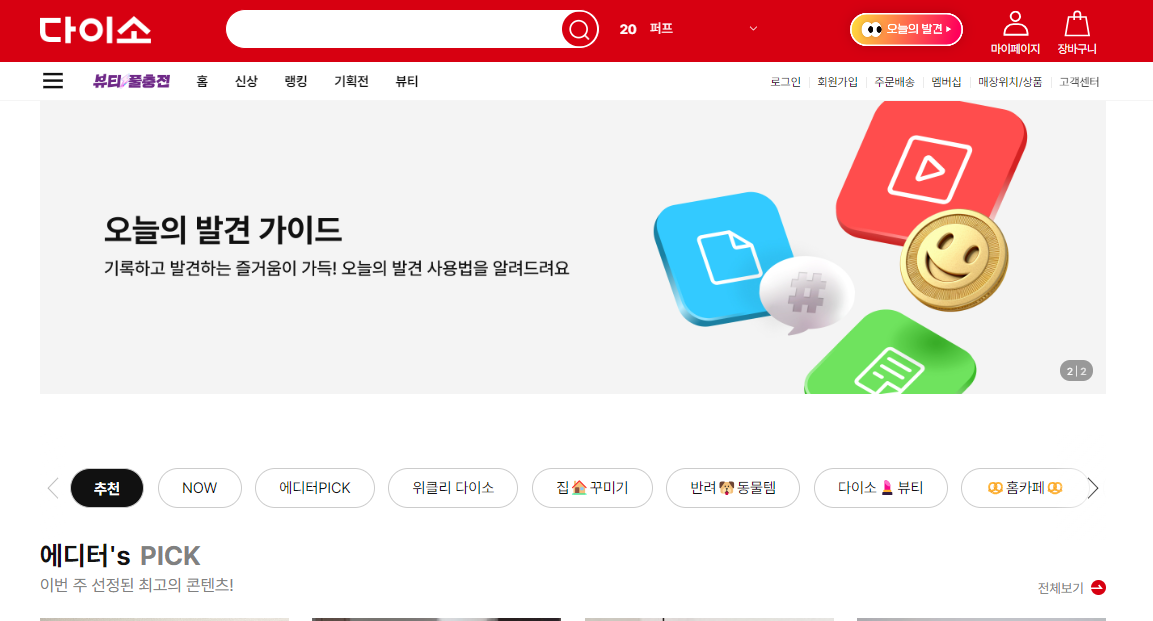Click the left arrow beside 추천 pill
The image size is (1153, 621).
coord(52,487)
